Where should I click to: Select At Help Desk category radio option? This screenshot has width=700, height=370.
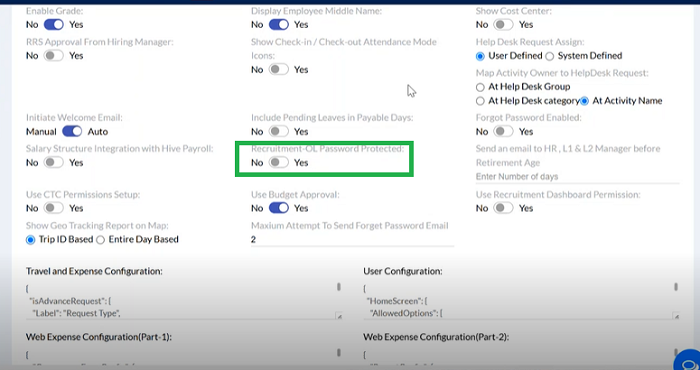480,101
